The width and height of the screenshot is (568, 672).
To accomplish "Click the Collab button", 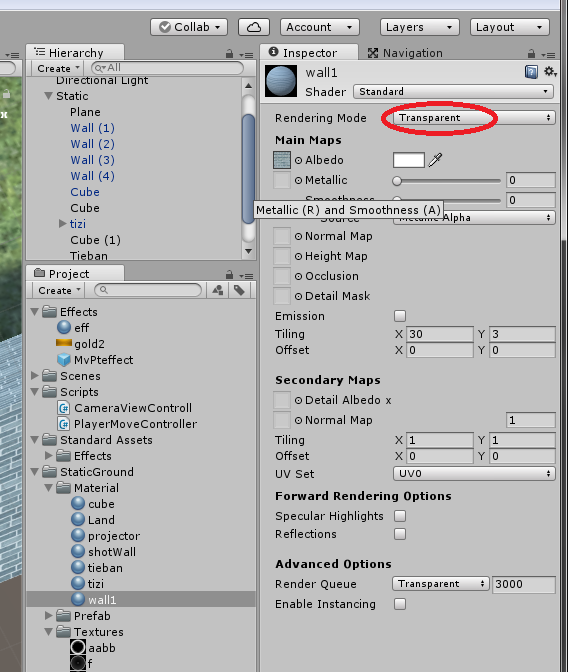I will [x=189, y=27].
